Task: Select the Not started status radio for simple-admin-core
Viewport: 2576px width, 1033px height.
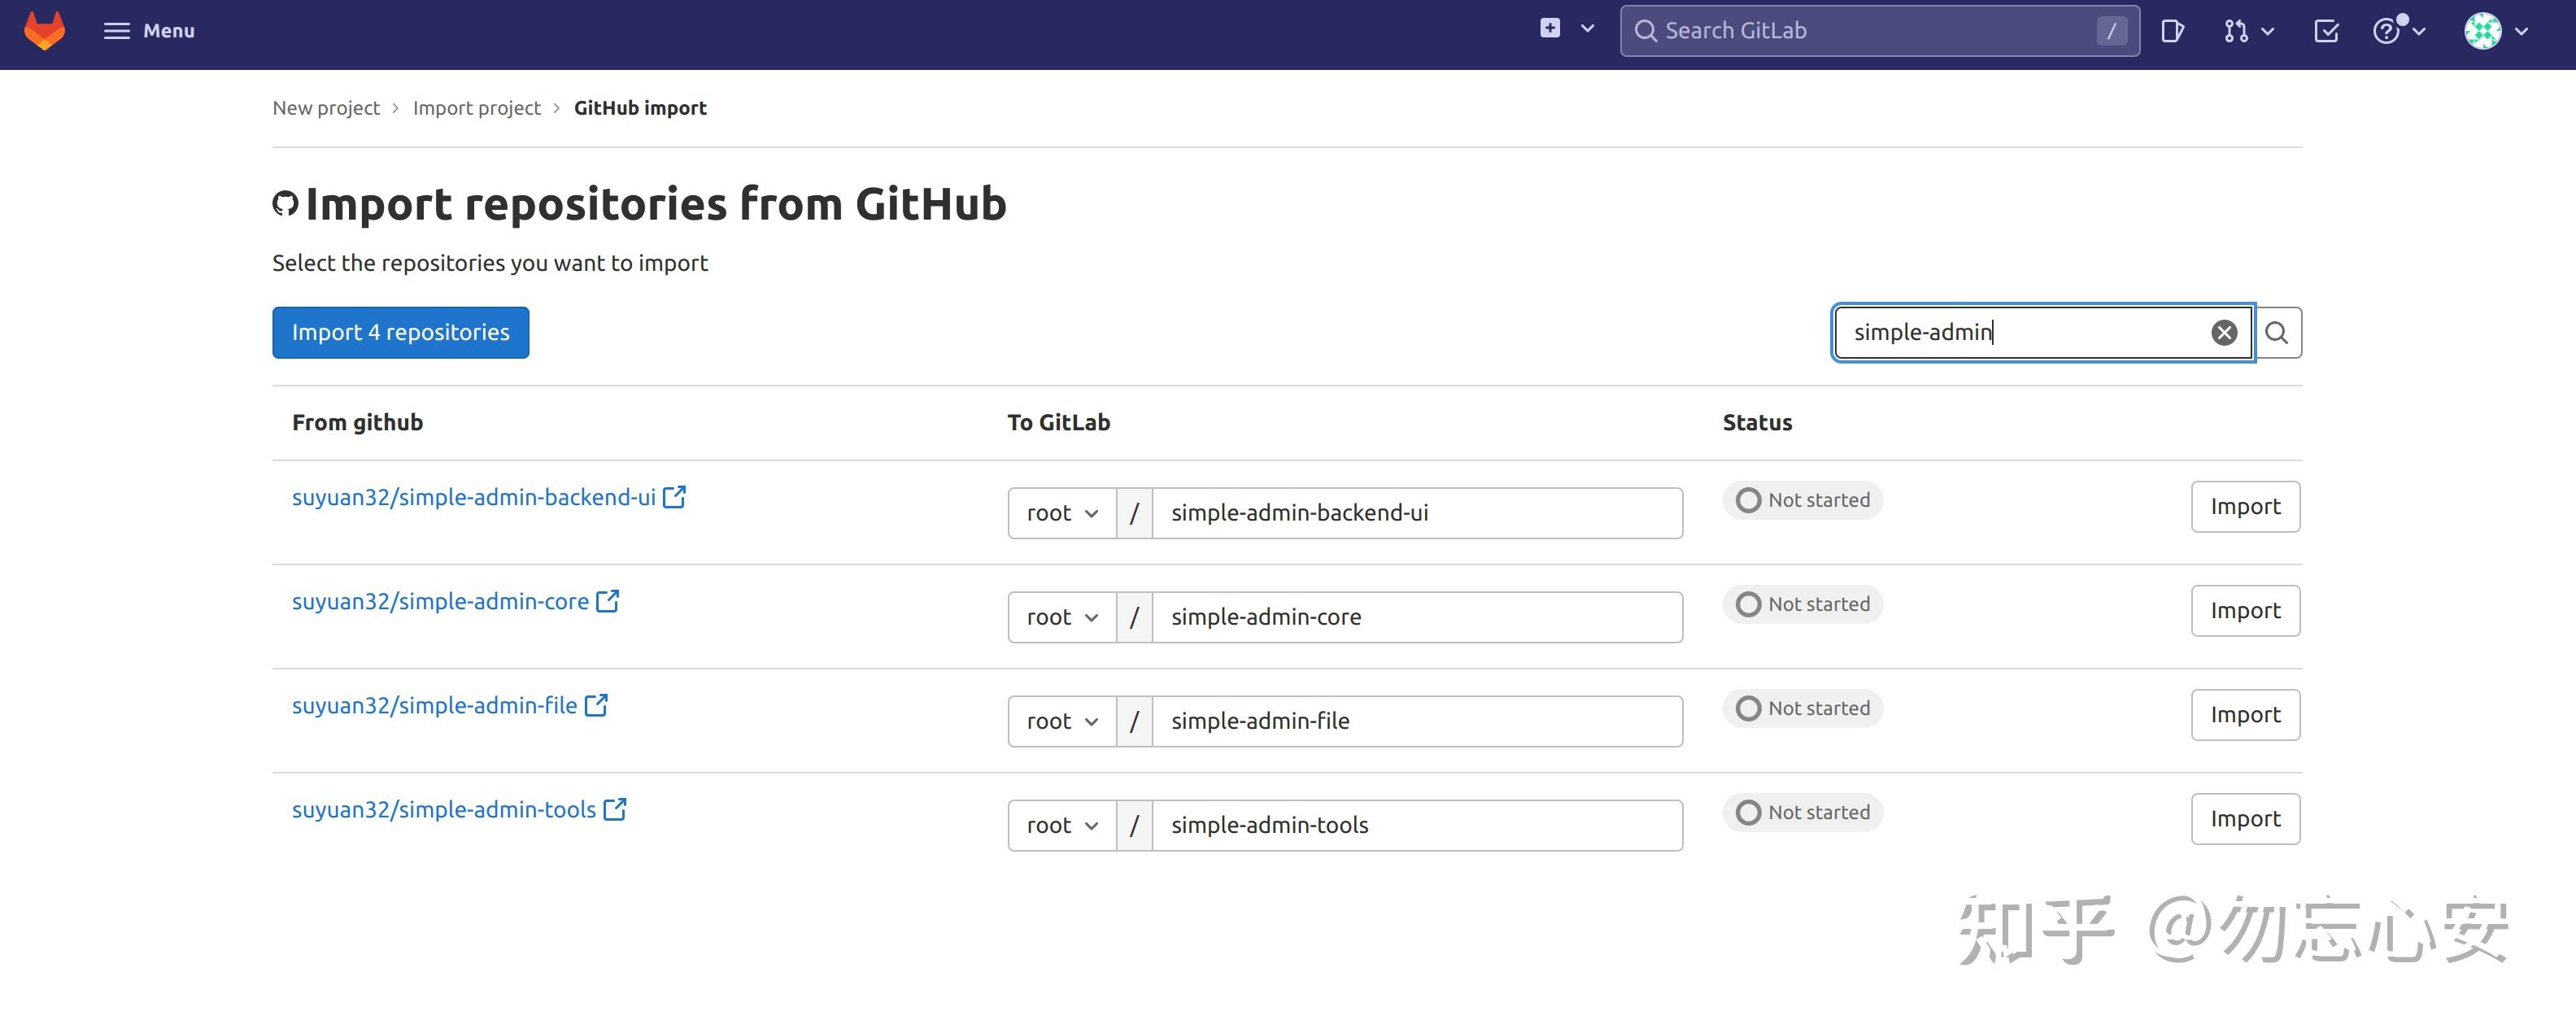Action: [1748, 604]
